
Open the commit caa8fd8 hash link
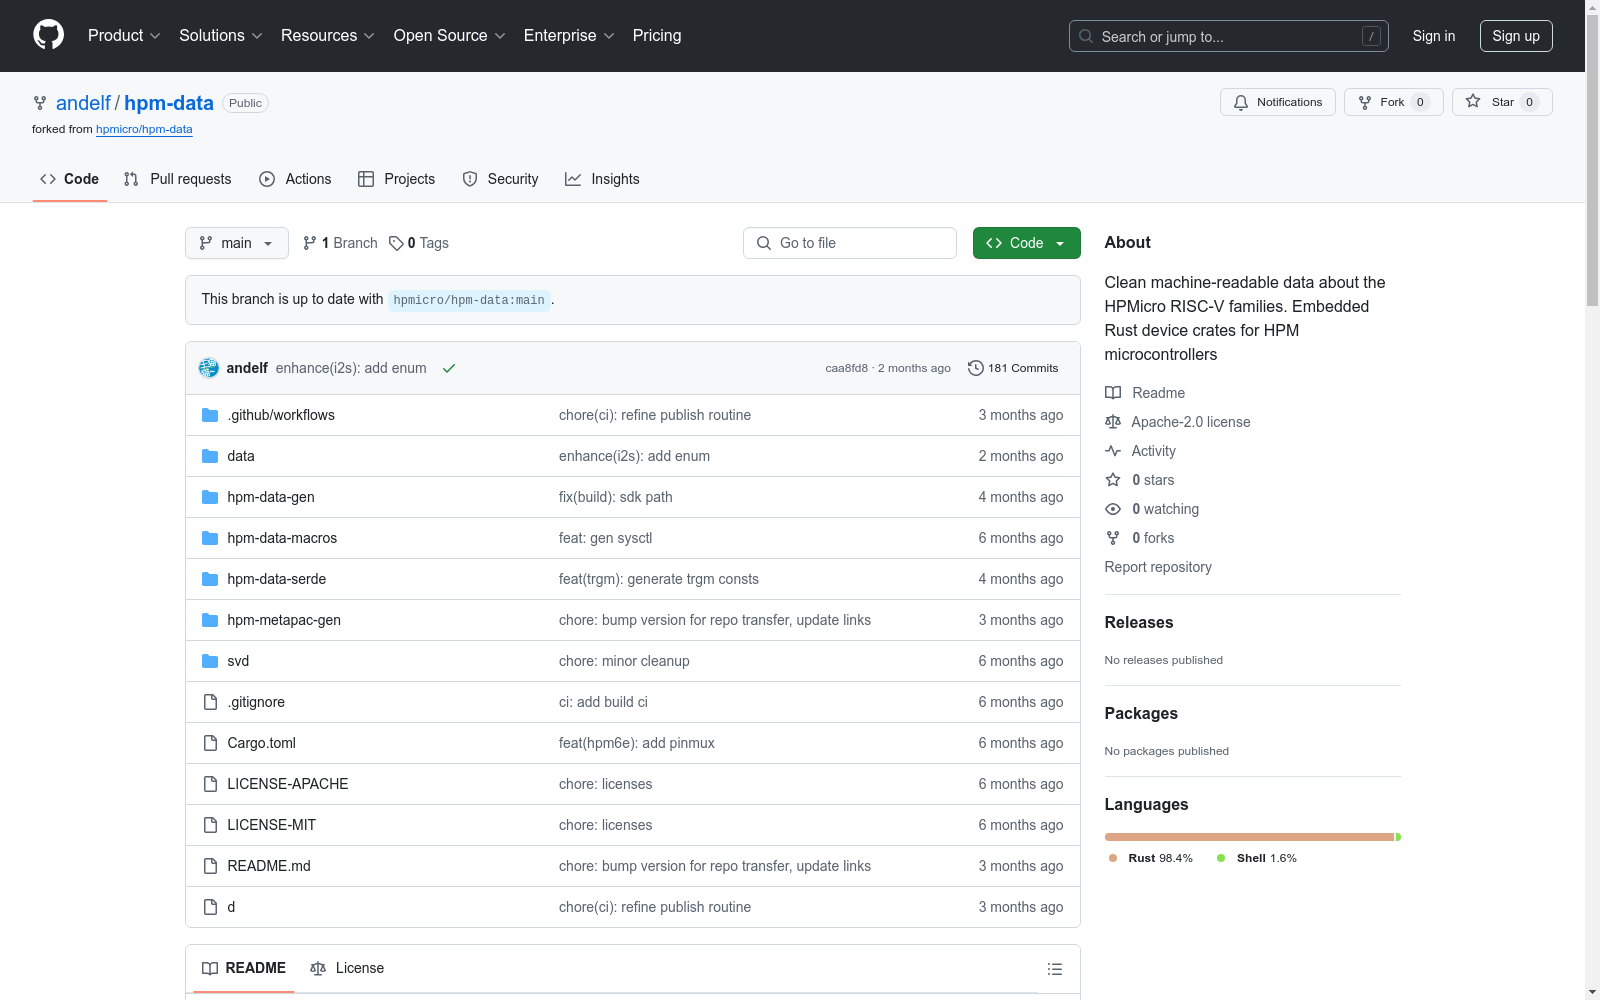(x=846, y=368)
